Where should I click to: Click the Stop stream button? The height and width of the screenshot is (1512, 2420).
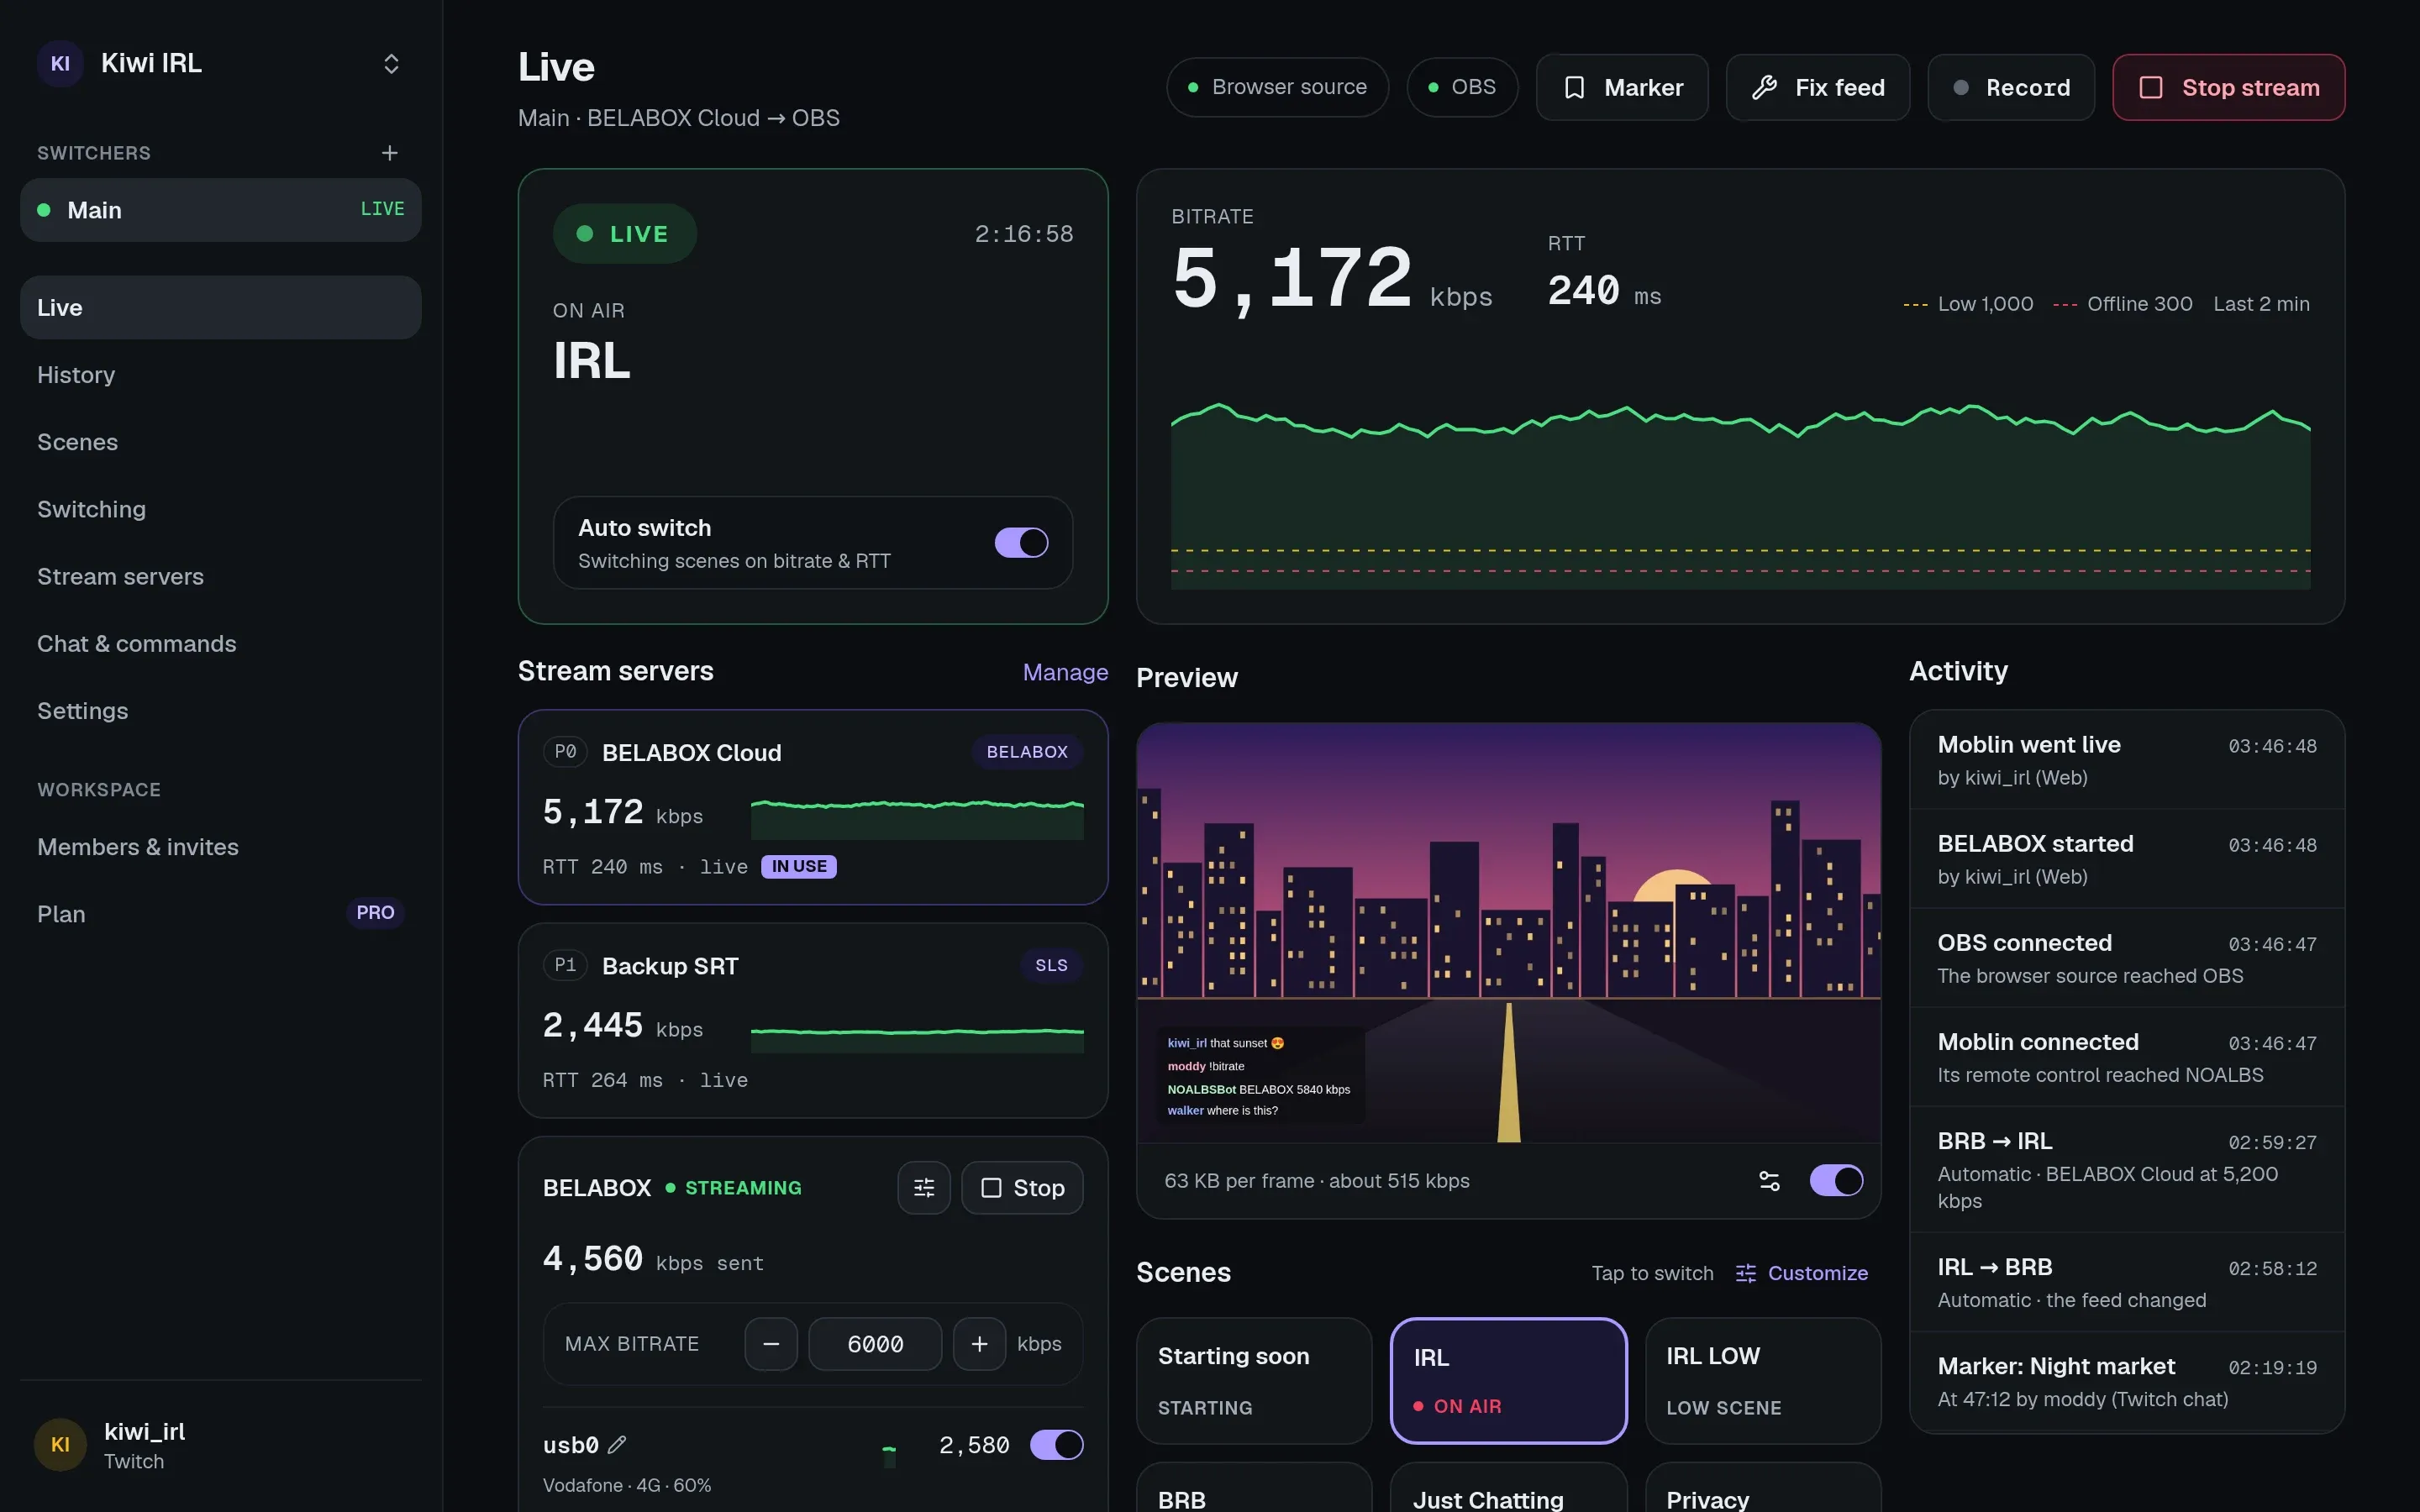point(2229,87)
